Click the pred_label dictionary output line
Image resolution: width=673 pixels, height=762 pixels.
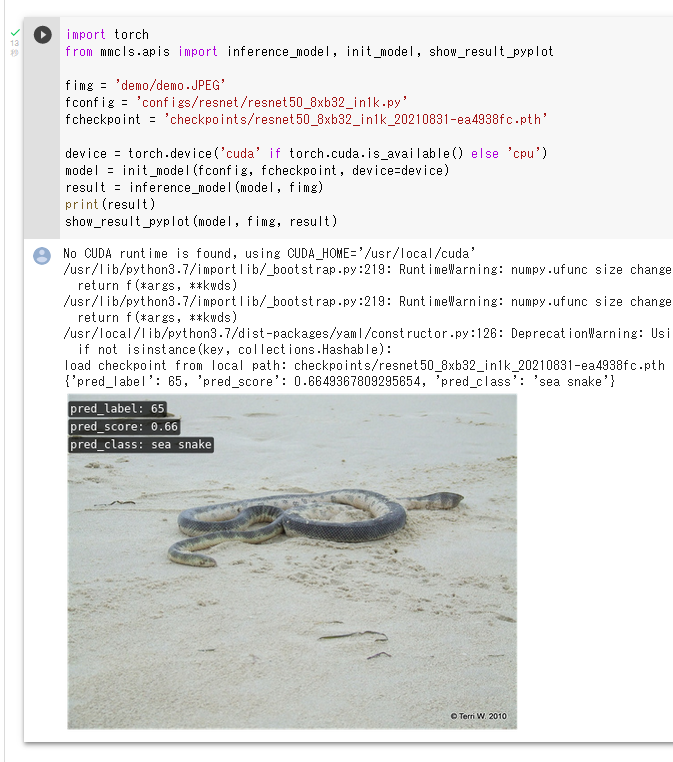[x=340, y=381]
